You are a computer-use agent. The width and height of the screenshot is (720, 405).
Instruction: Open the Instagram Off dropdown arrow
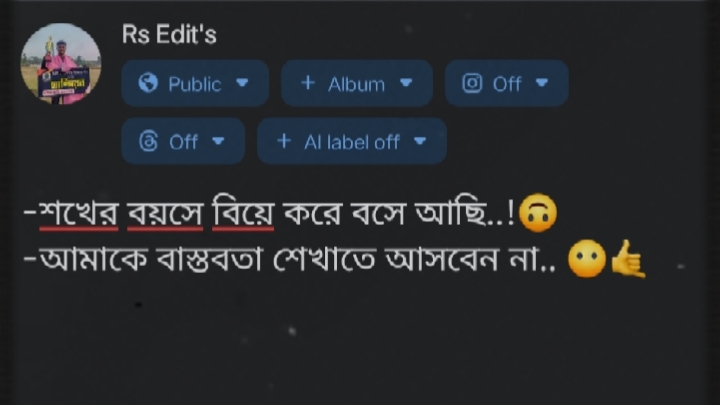542,83
